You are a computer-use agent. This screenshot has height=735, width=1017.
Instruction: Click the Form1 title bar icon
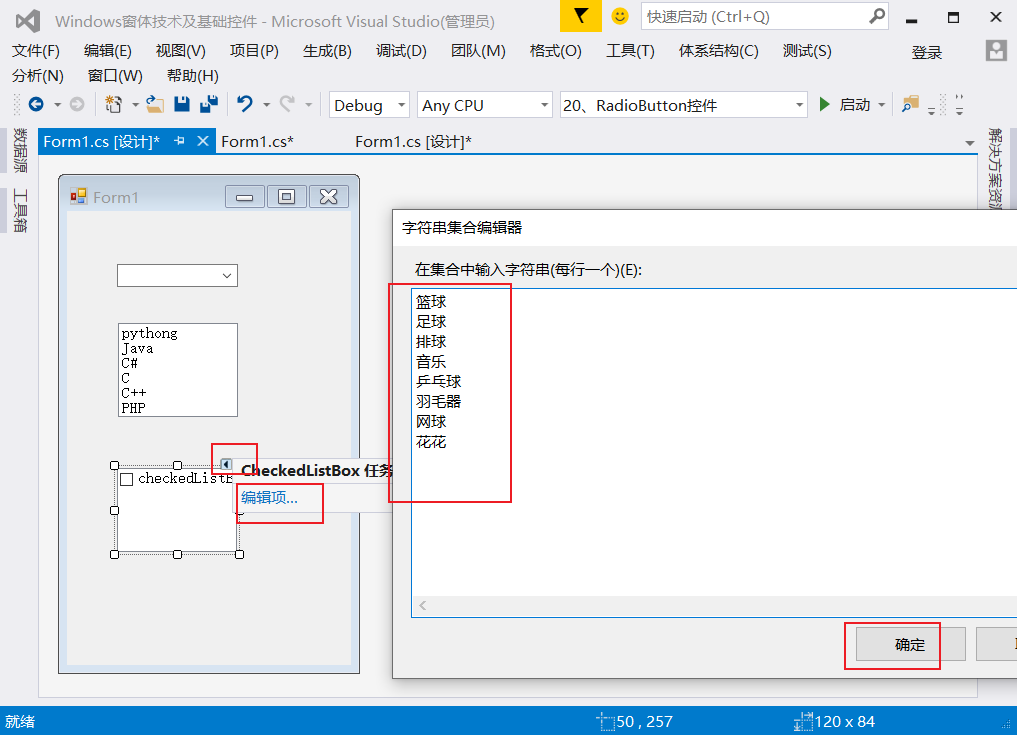78,197
